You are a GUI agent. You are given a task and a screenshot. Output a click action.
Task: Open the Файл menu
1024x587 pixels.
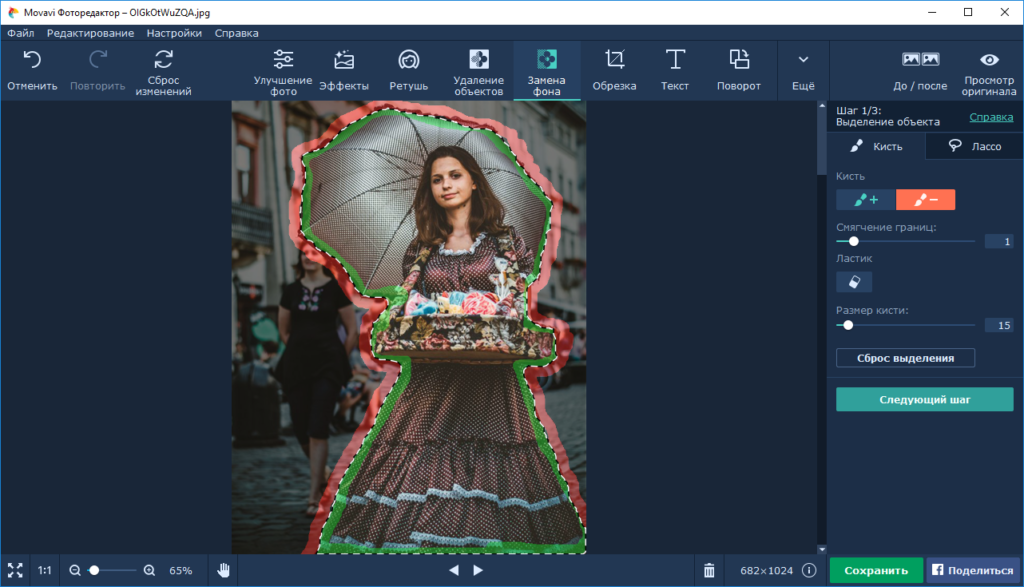tap(20, 33)
